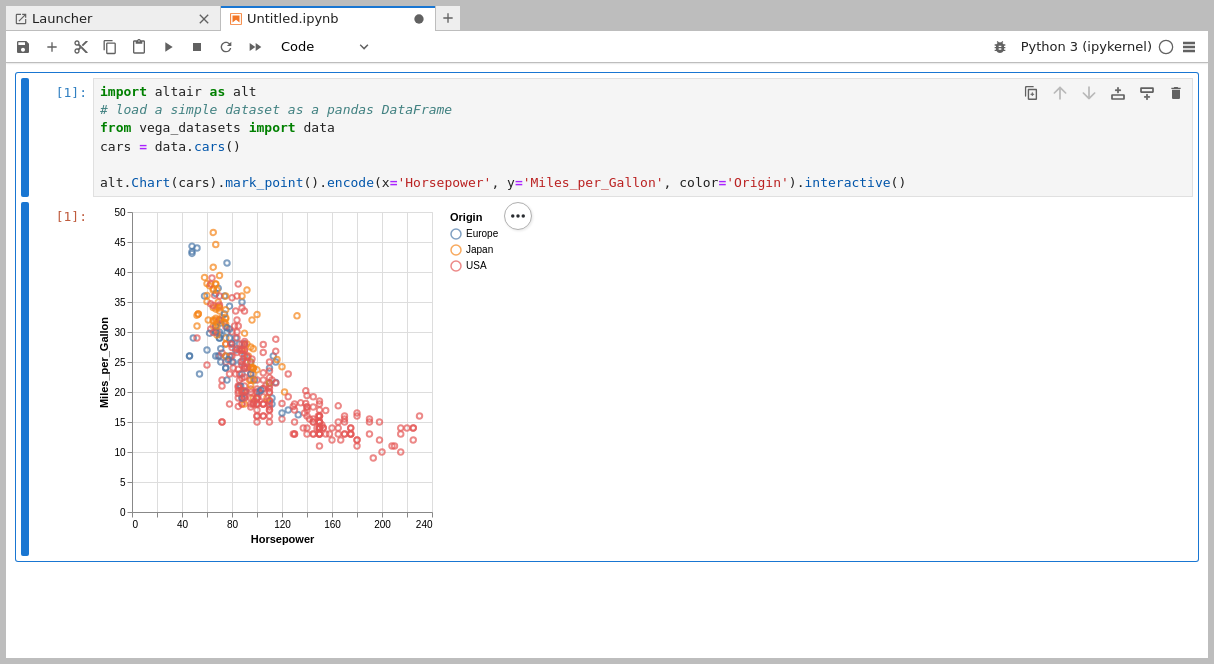1214x664 pixels.
Task: Click the Japan orange legend symbol
Action: click(x=456, y=250)
